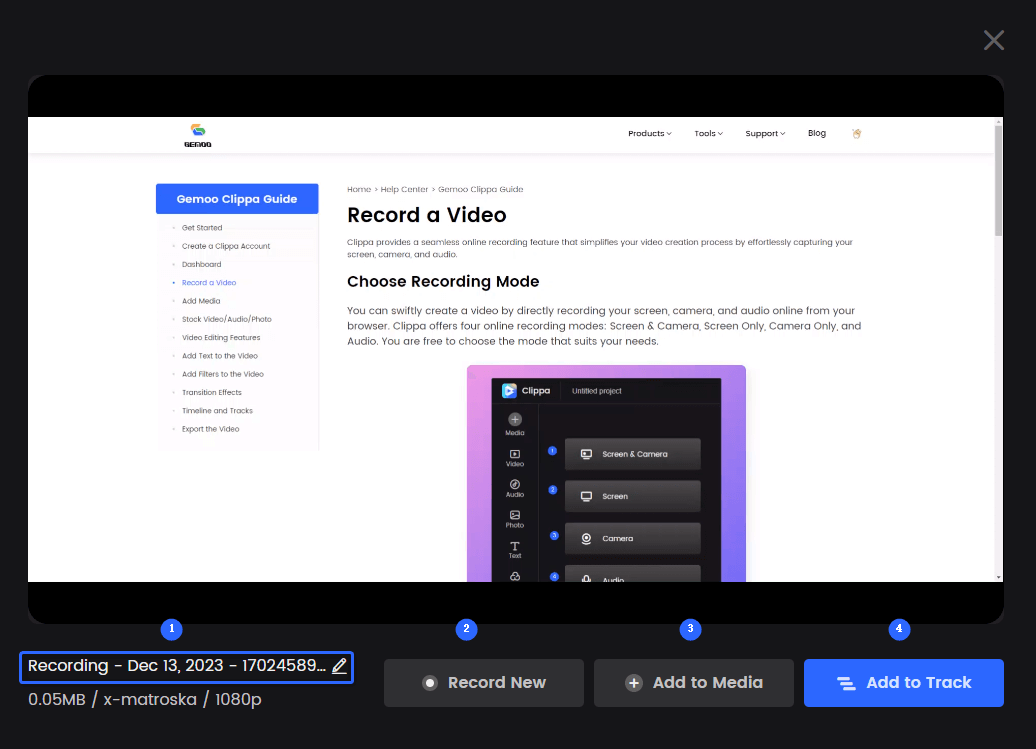Click the 'Untitled project' label in the illustration
Screen dimensions: 1036x749
coord(597,391)
